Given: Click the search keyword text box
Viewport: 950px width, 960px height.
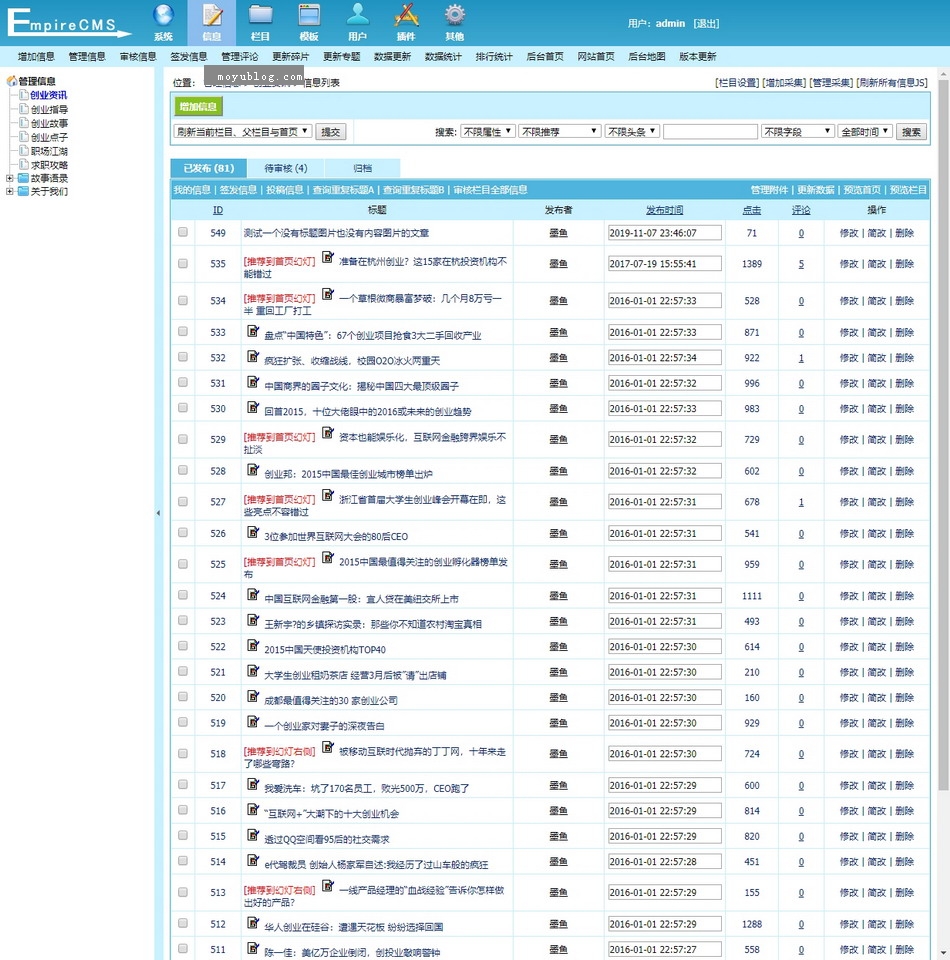Looking at the screenshot, I should (709, 131).
